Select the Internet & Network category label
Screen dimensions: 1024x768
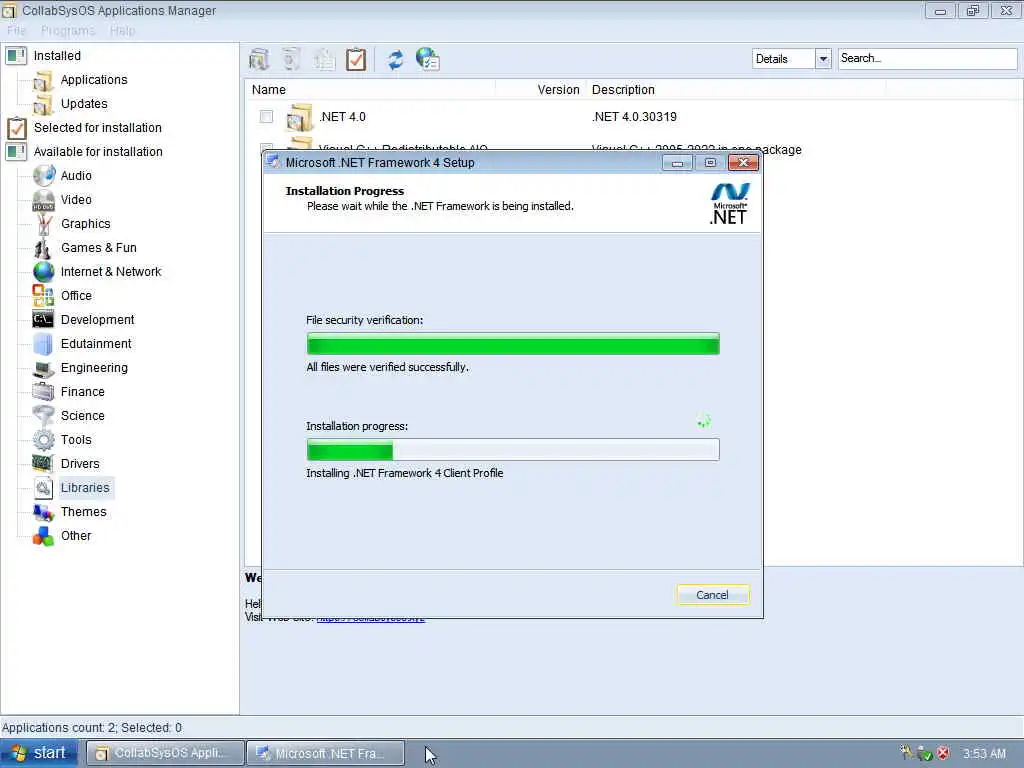[111, 272]
